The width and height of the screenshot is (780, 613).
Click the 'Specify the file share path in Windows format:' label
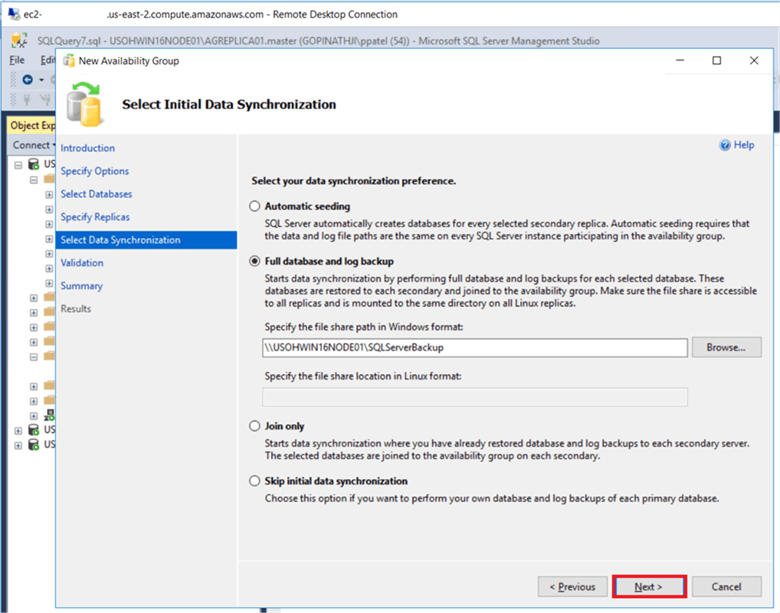(364, 327)
